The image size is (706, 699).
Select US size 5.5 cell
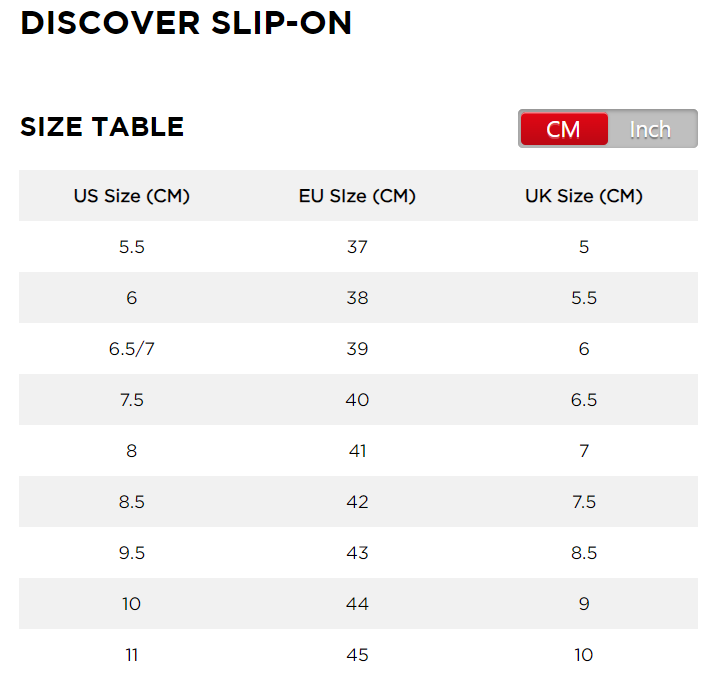pyautogui.click(x=131, y=247)
